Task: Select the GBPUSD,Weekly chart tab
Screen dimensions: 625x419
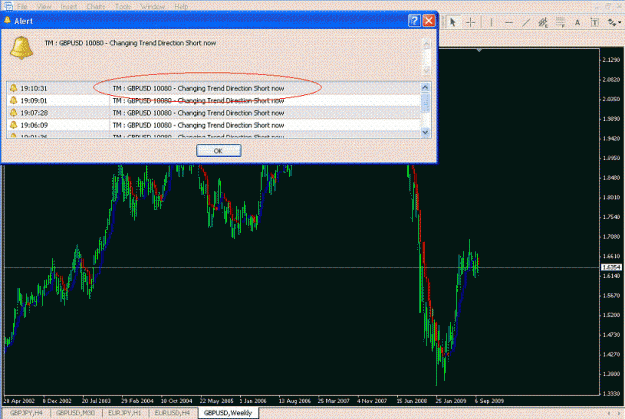Action: click(x=228, y=413)
